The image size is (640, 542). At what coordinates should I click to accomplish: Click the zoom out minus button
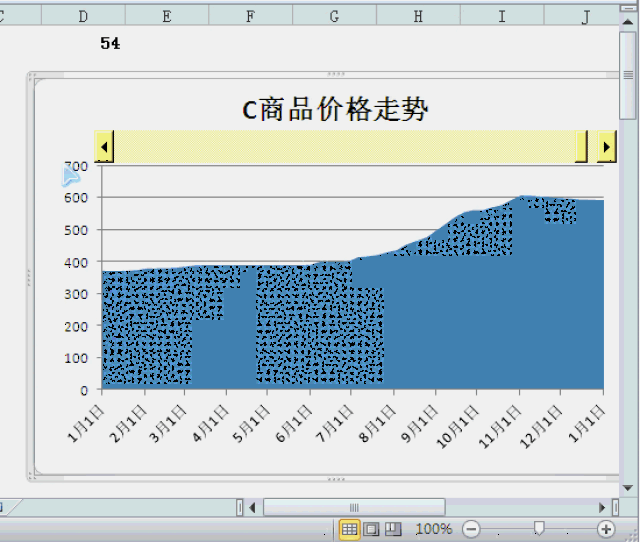click(x=471, y=529)
